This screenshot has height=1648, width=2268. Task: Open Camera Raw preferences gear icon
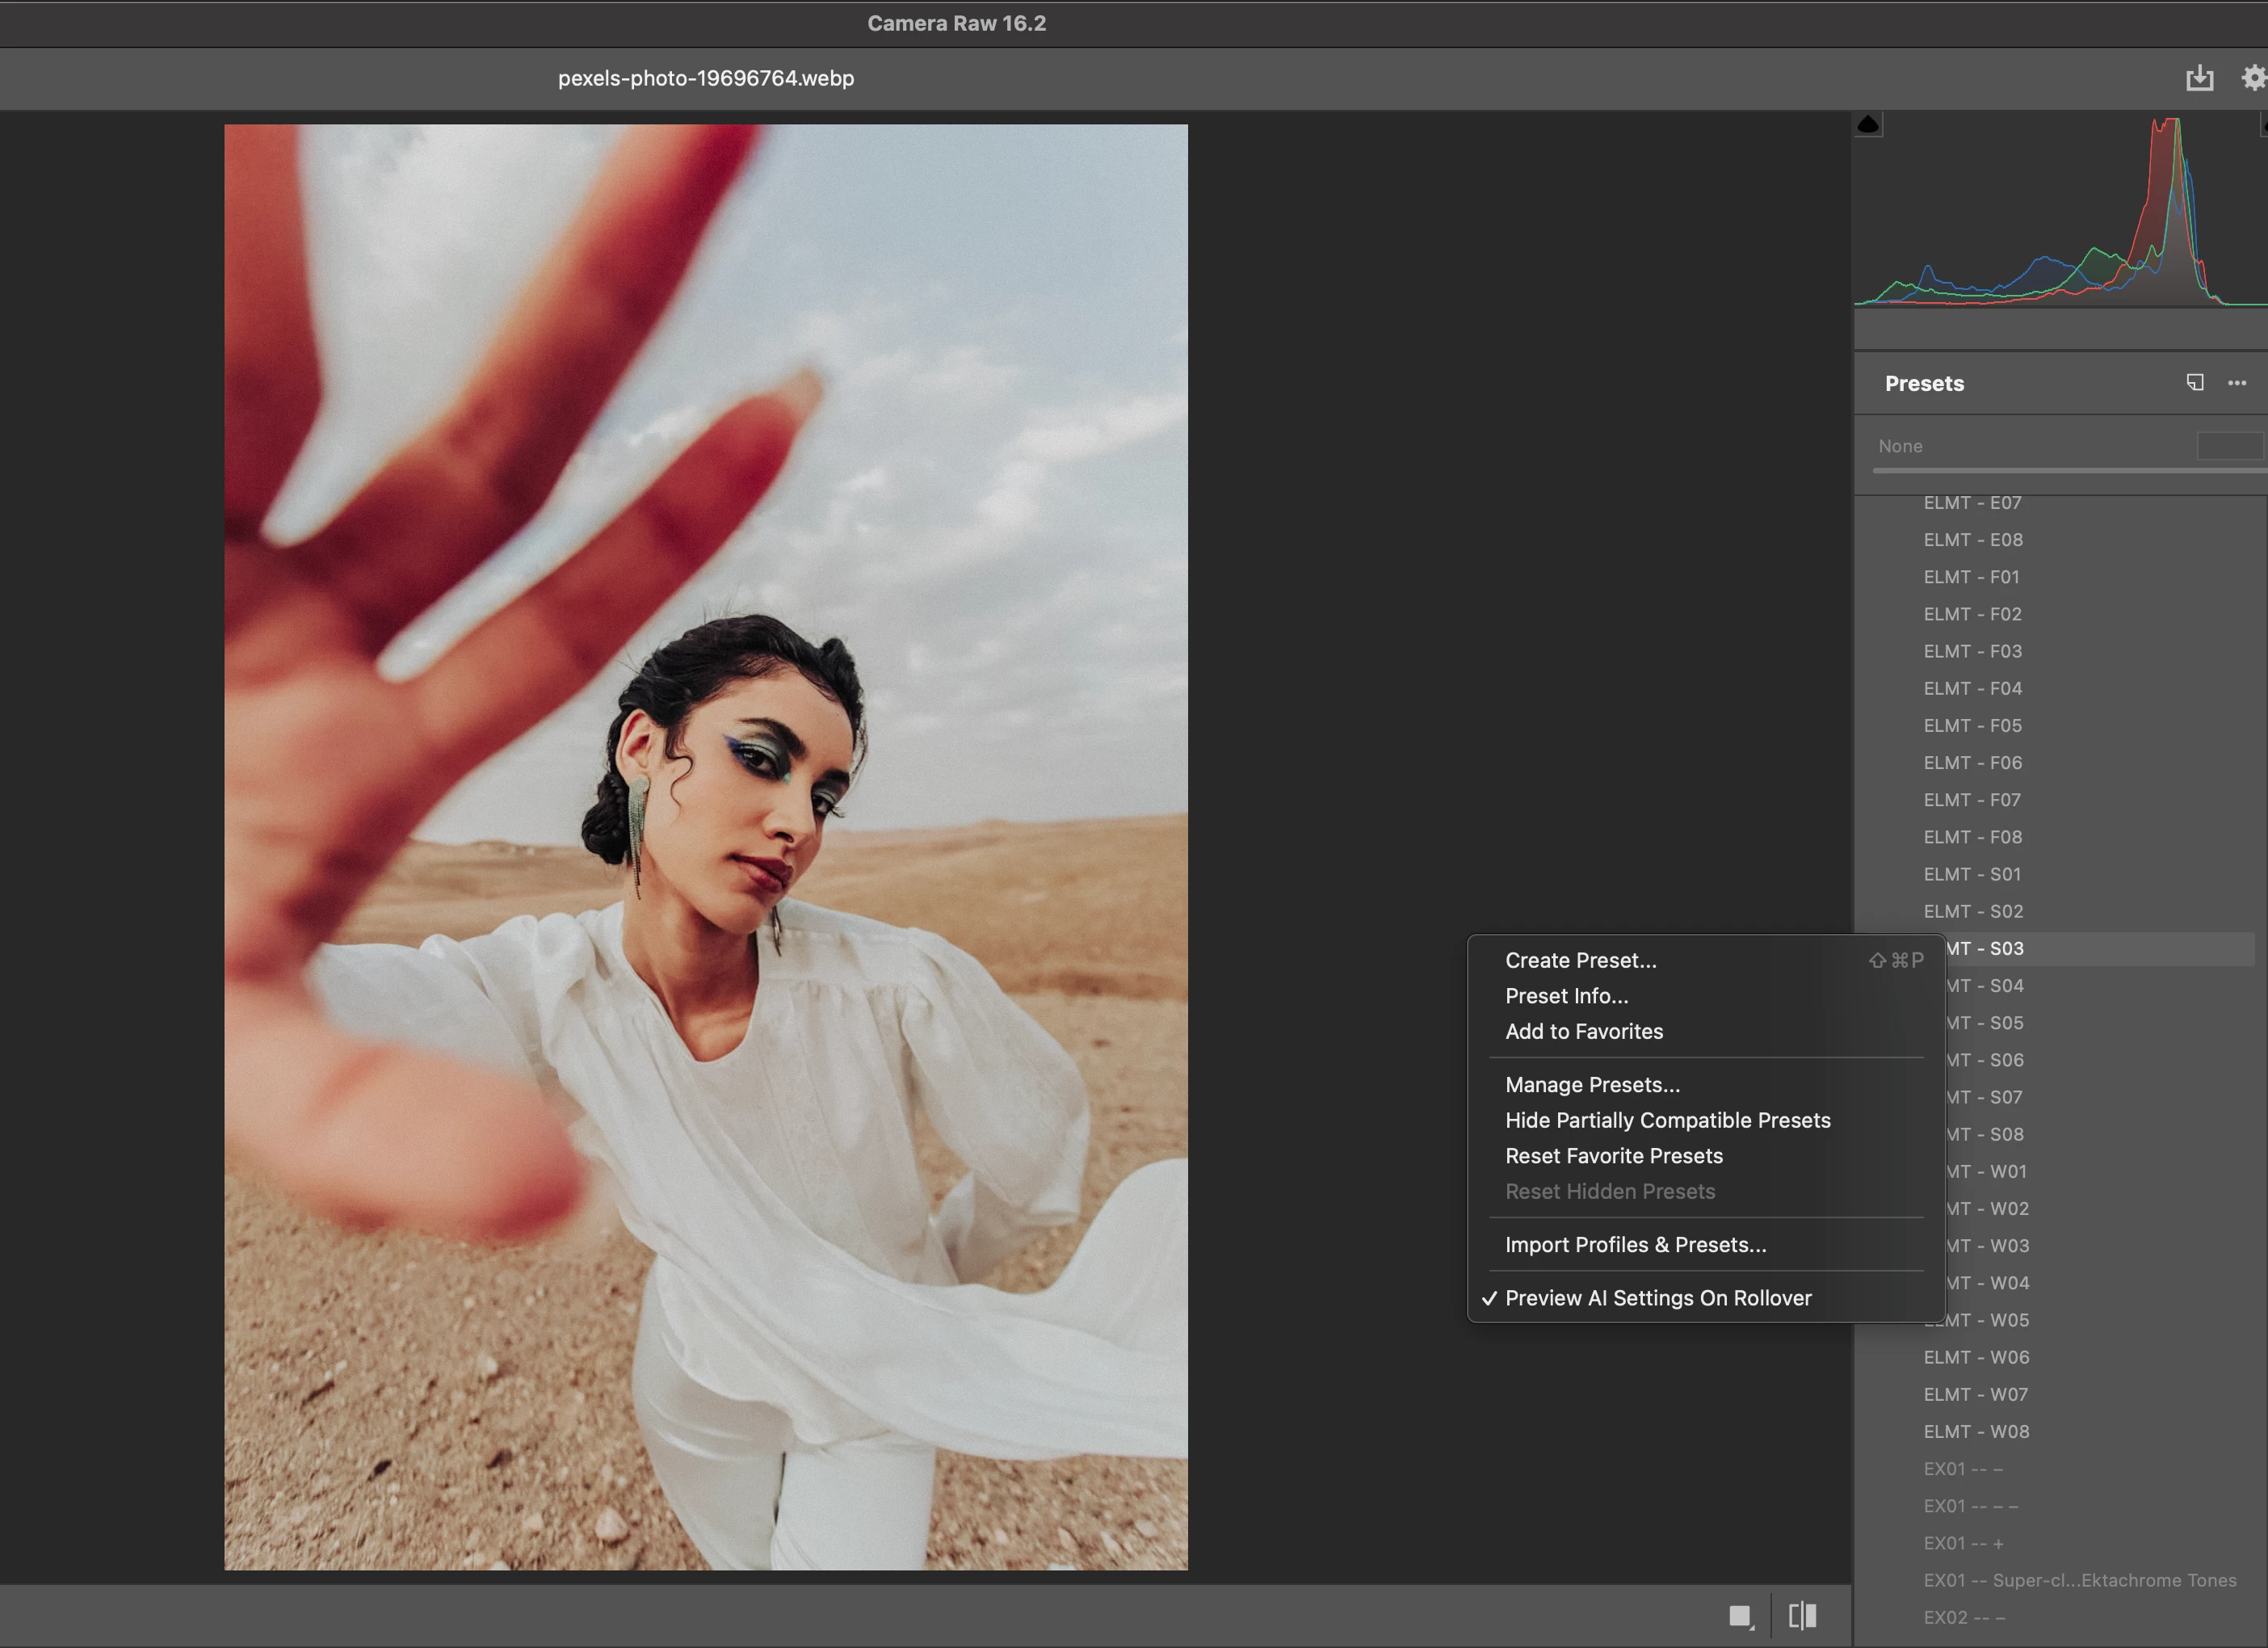[2253, 78]
